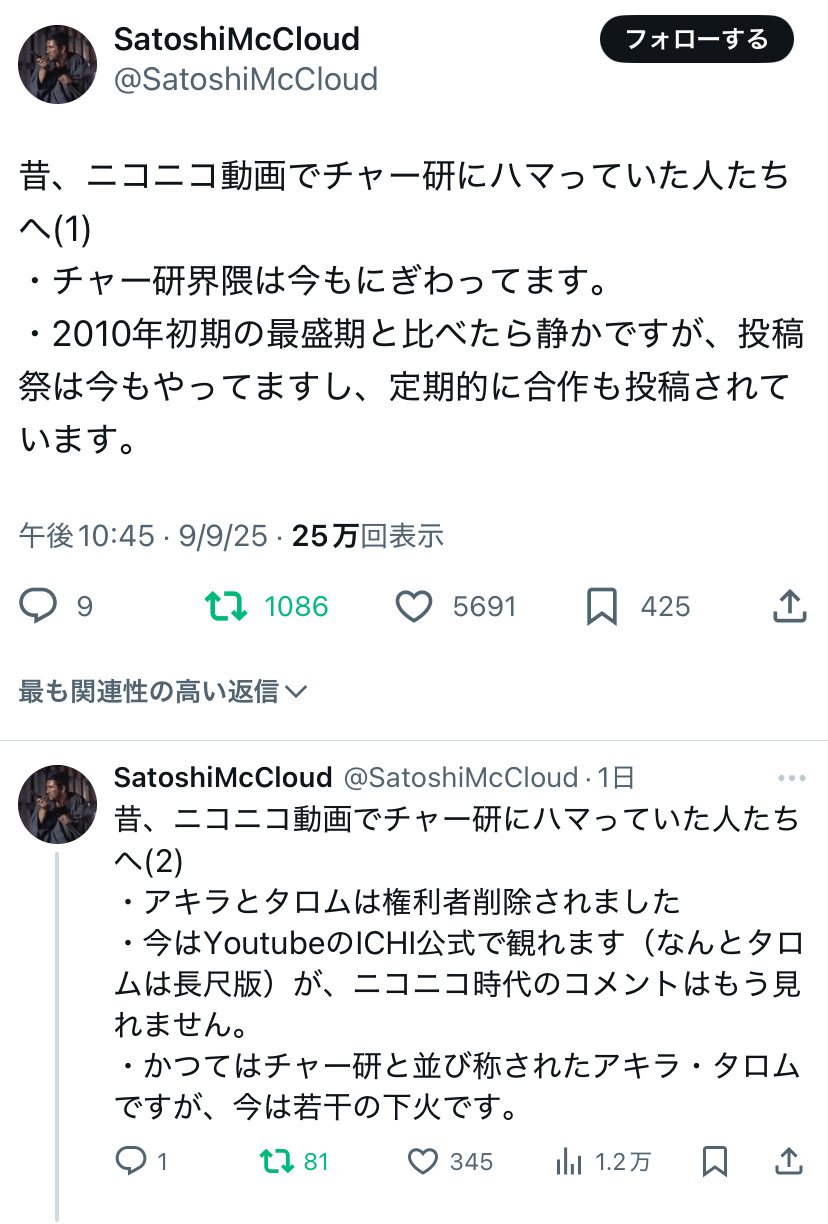Open the reply author's avatar
Viewport: 828px width, 1224px height.
[57, 803]
